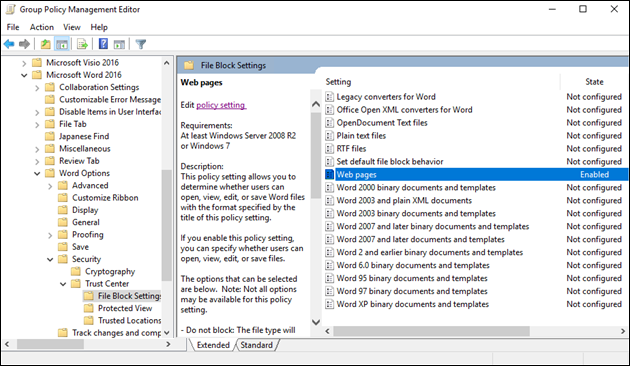
Task: Click the tree pane horizontal scrollbar thumb
Action: click(x=50, y=344)
